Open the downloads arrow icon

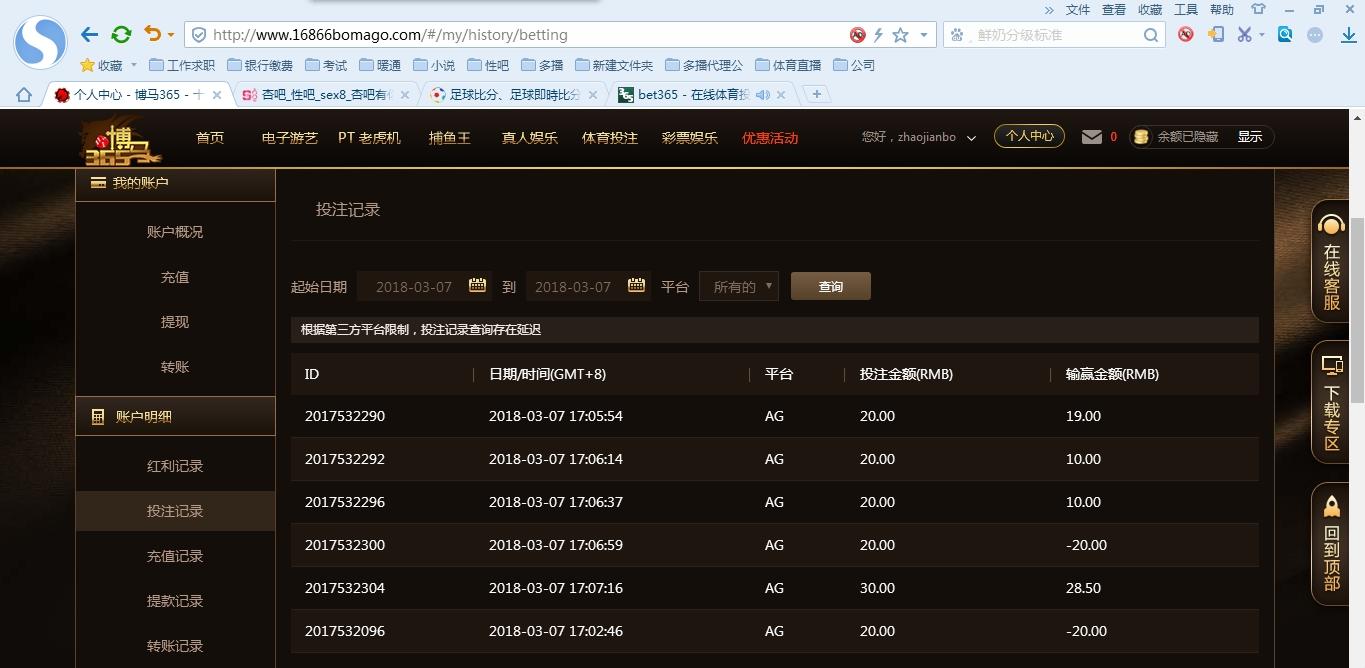[x=1348, y=35]
